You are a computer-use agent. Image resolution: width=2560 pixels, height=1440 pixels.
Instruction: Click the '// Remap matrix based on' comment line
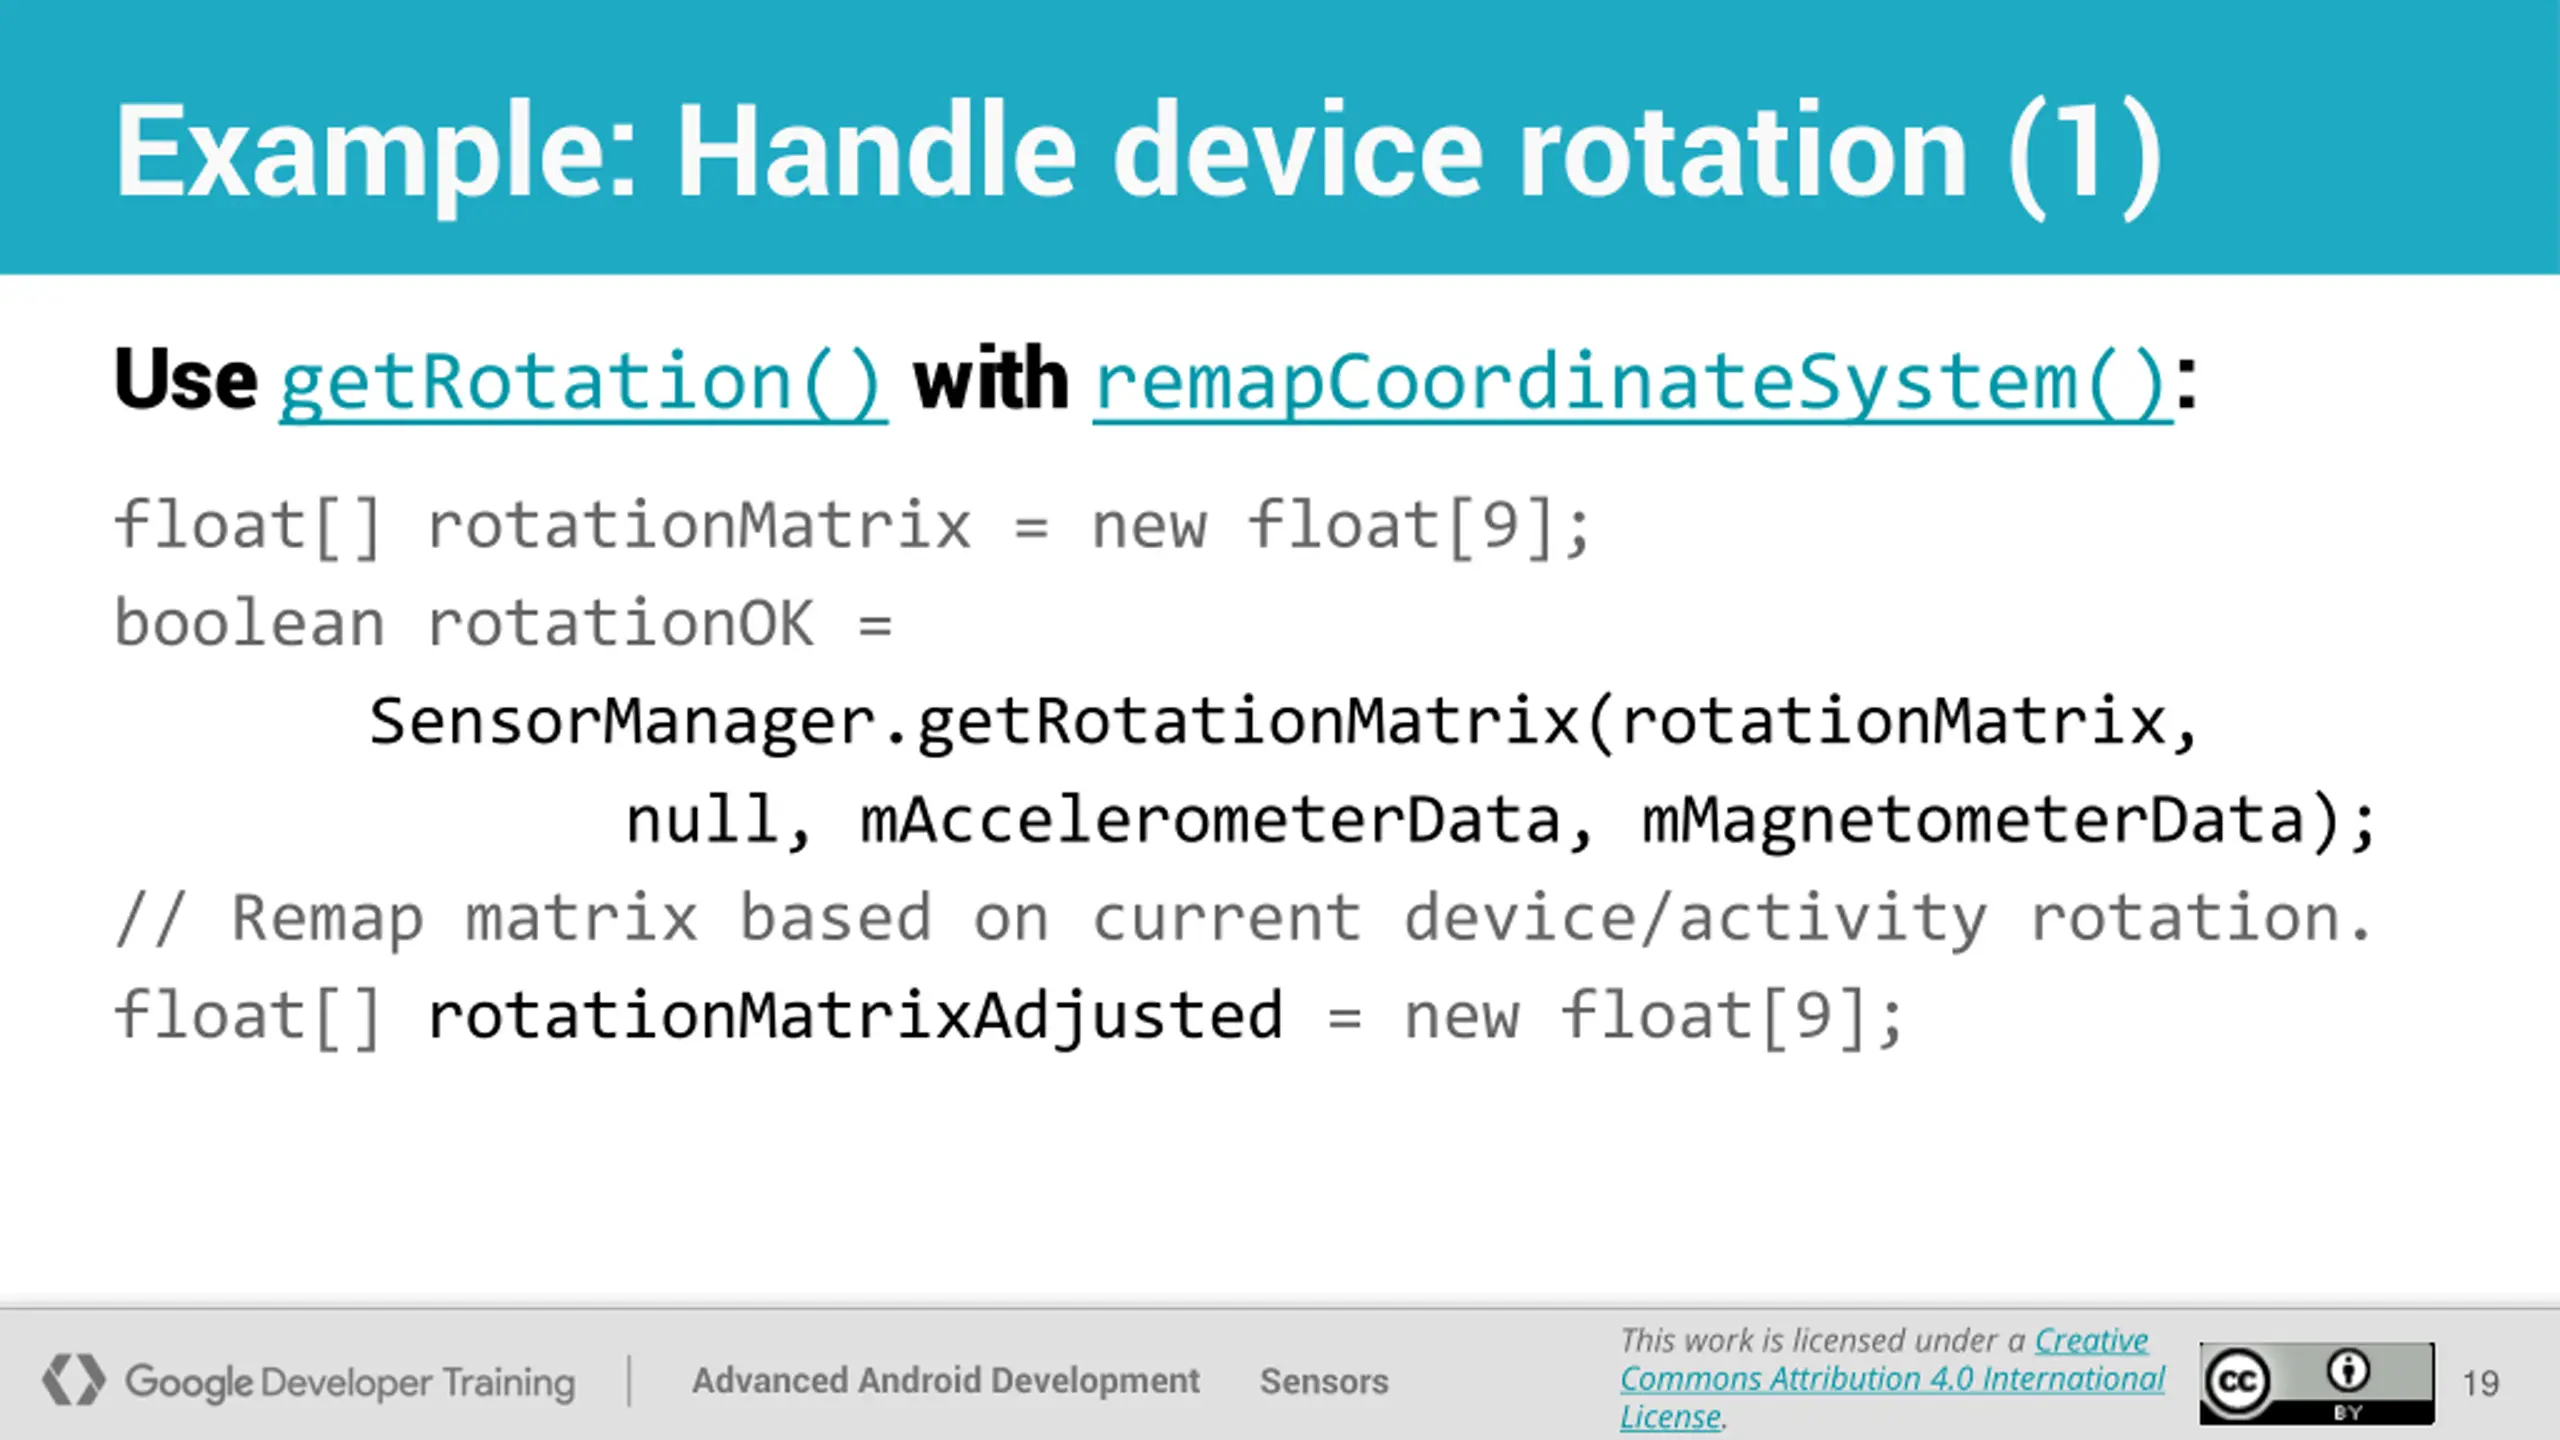click(1243, 918)
